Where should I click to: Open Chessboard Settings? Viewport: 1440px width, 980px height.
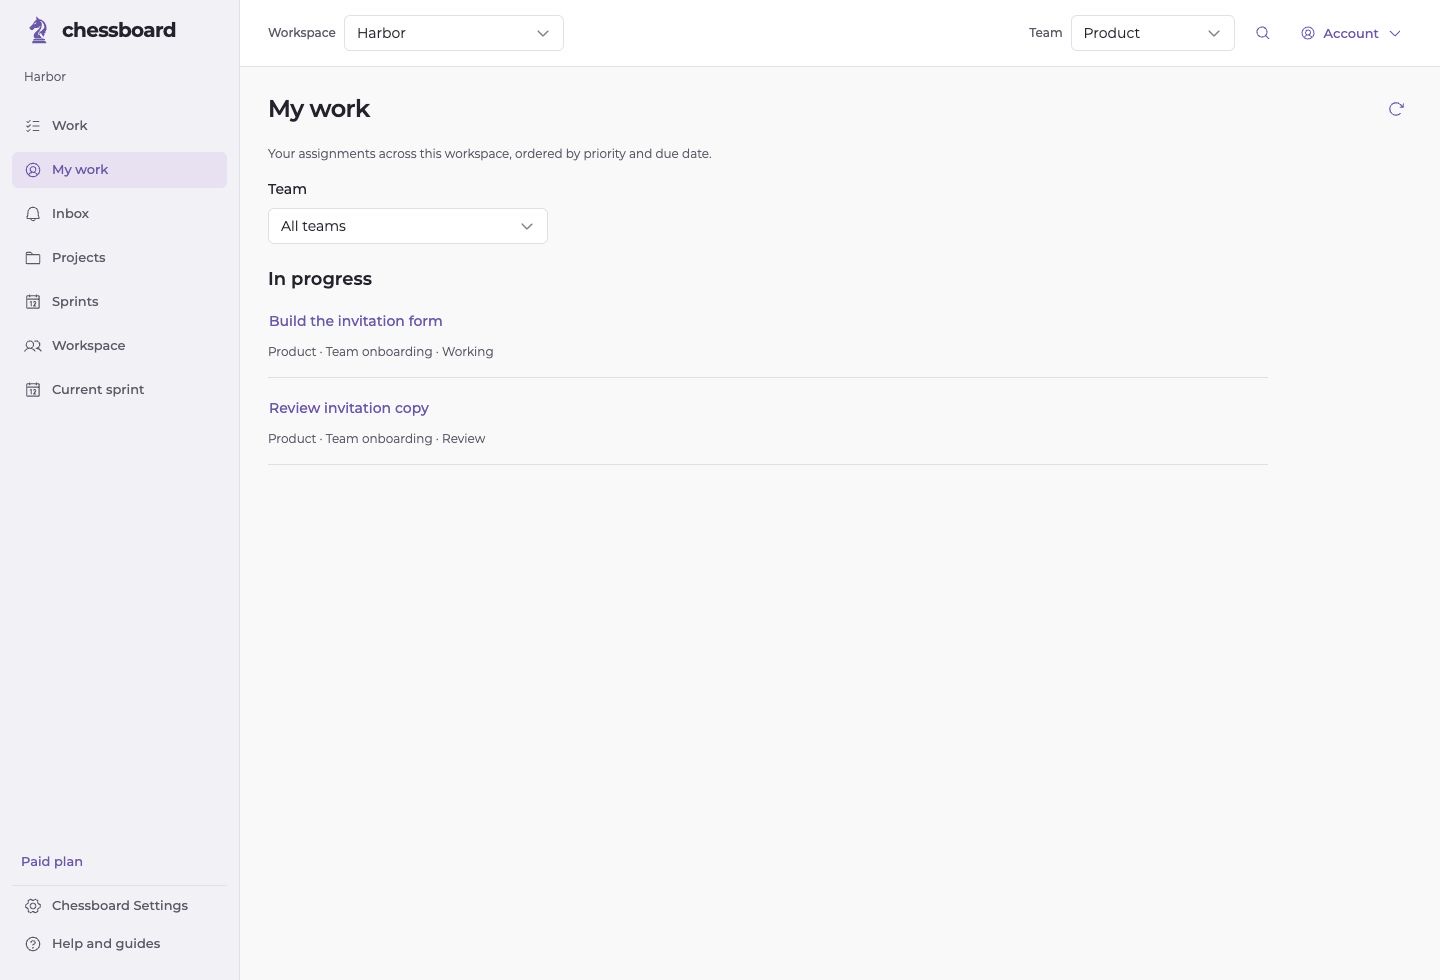click(x=120, y=906)
